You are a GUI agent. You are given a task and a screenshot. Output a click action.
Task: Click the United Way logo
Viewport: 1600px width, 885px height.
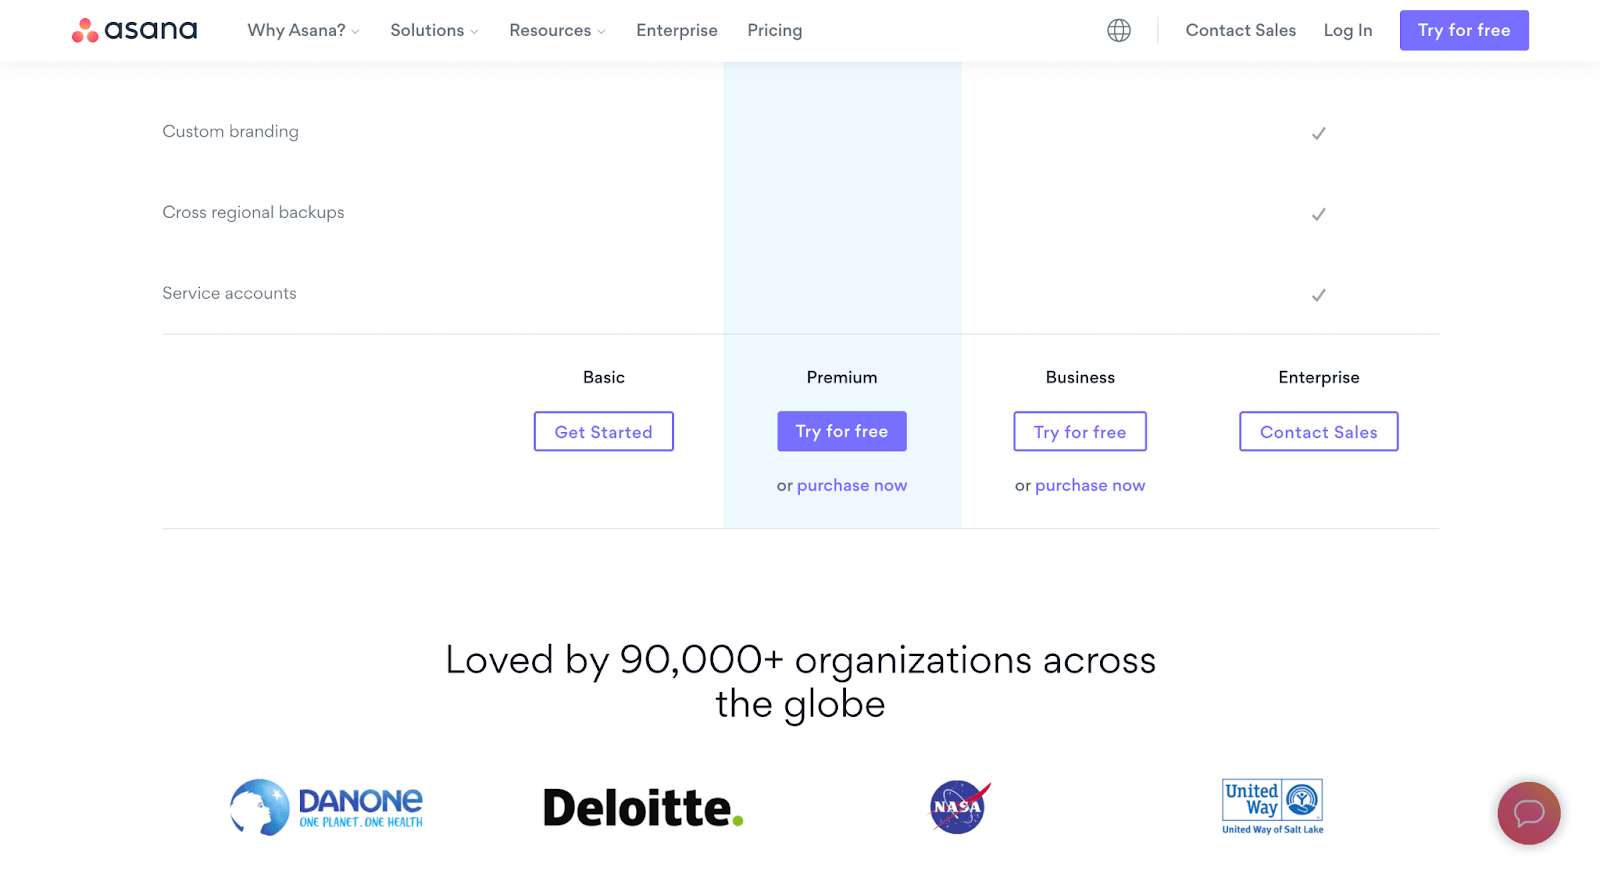coord(1271,807)
